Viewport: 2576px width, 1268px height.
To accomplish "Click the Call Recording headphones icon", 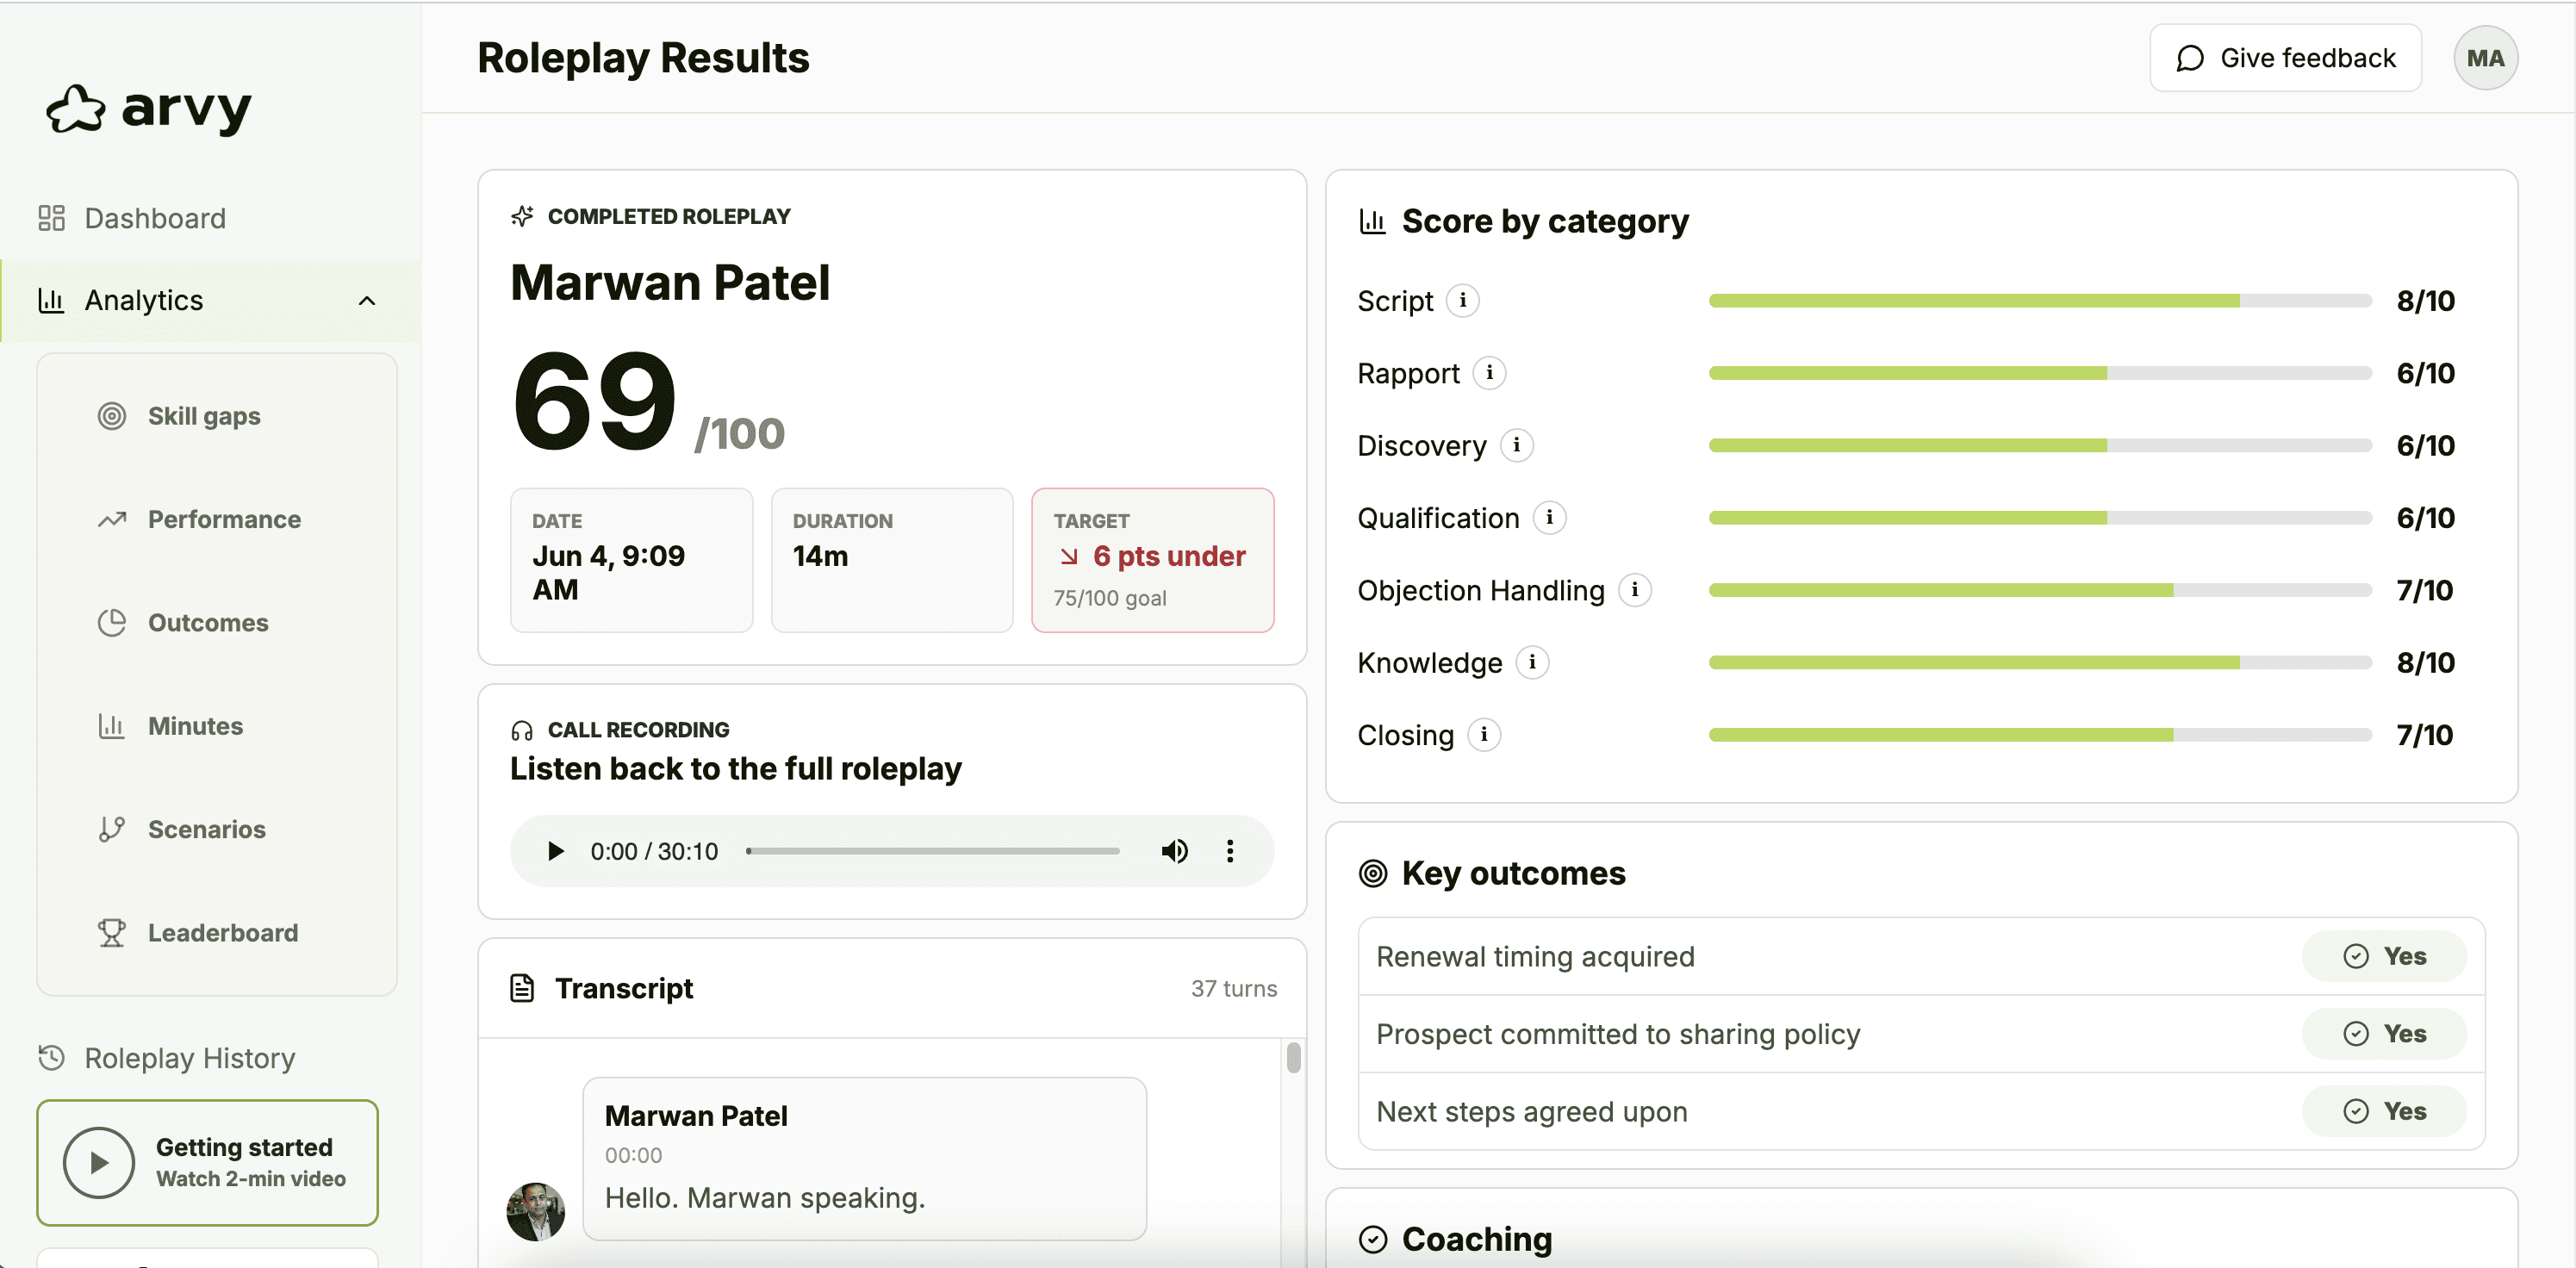I will click(x=522, y=730).
